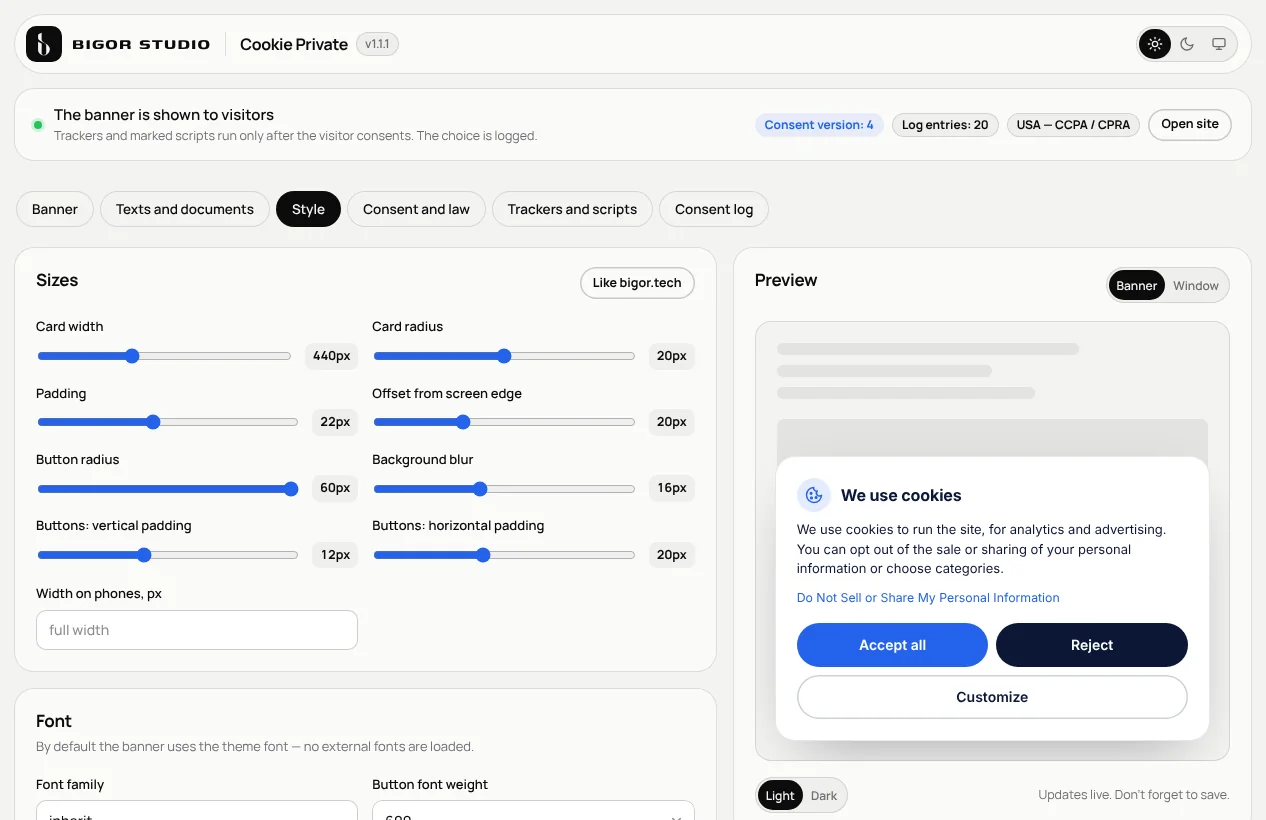The width and height of the screenshot is (1266, 820).
Task: Click the Offset from screen edge slider handle
Action: pos(463,422)
